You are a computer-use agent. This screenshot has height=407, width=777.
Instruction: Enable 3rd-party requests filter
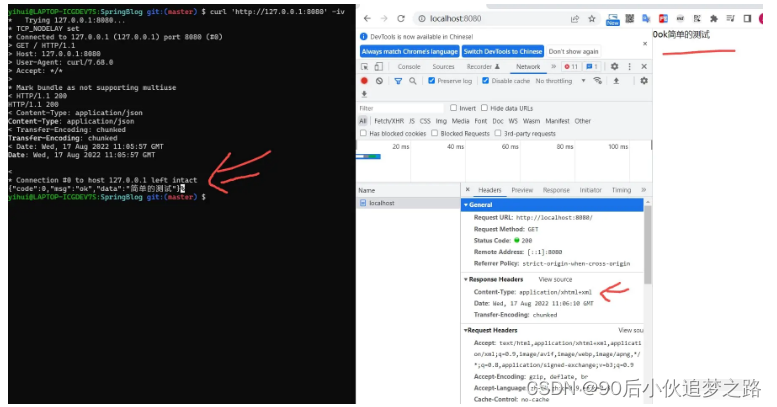point(498,133)
